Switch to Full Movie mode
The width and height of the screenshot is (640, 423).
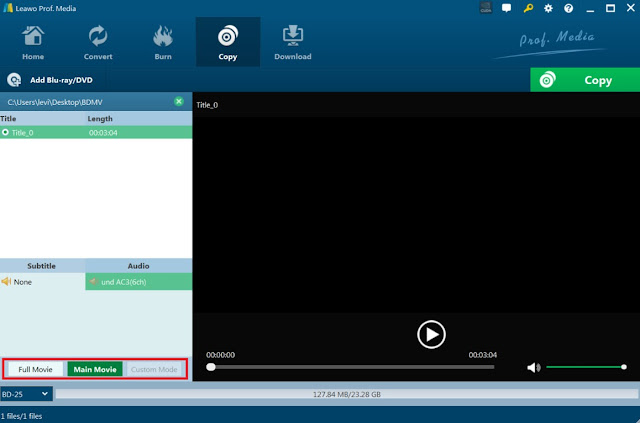(36, 370)
